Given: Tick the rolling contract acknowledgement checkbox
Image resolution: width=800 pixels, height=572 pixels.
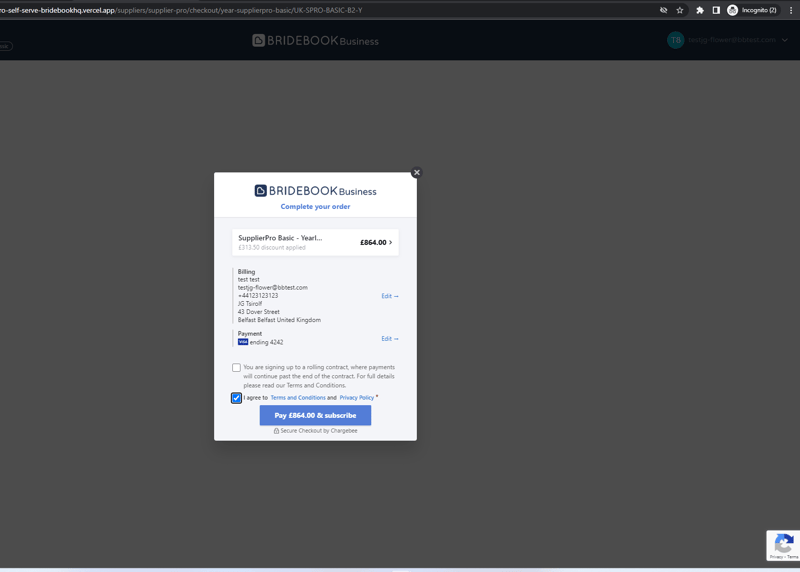Looking at the screenshot, I should pyautogui.click(x=237, y=368).
